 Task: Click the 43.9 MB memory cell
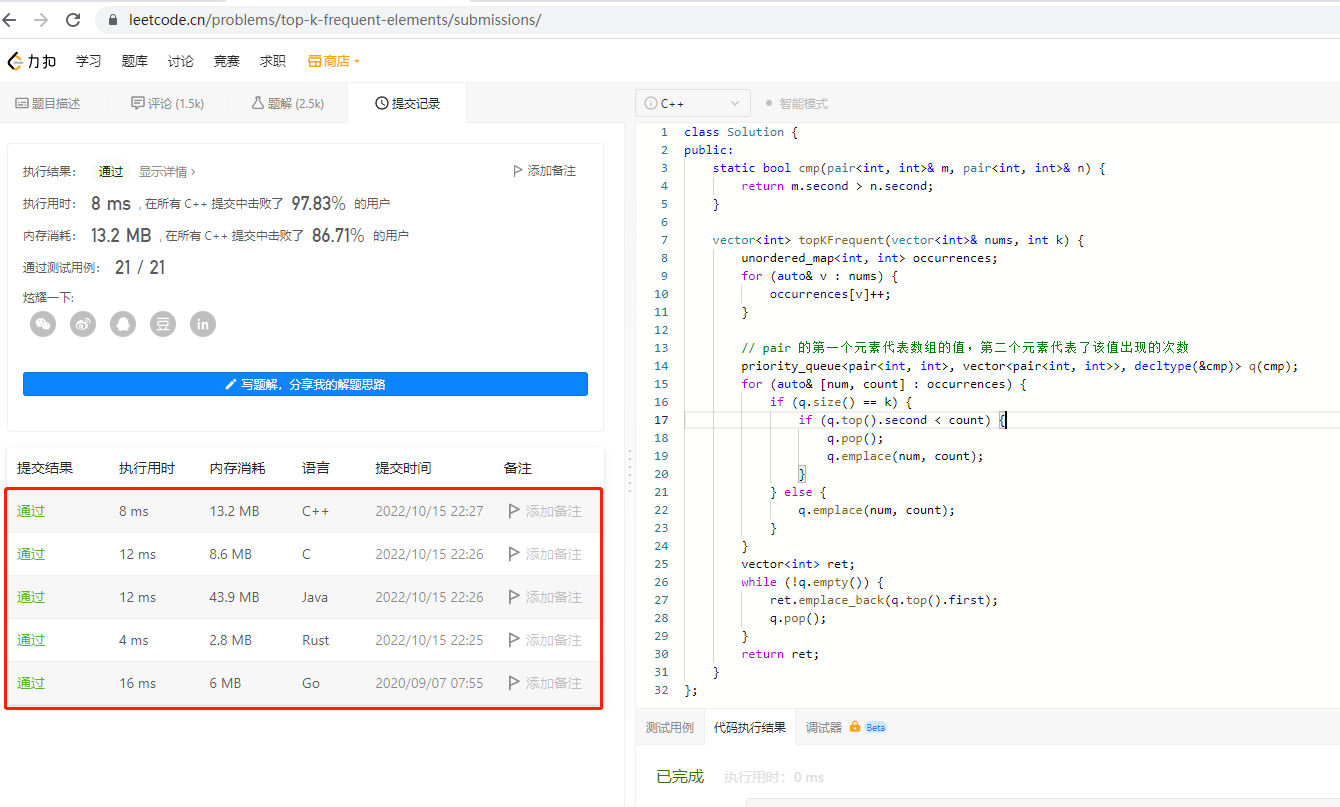[x=234, y=597]
